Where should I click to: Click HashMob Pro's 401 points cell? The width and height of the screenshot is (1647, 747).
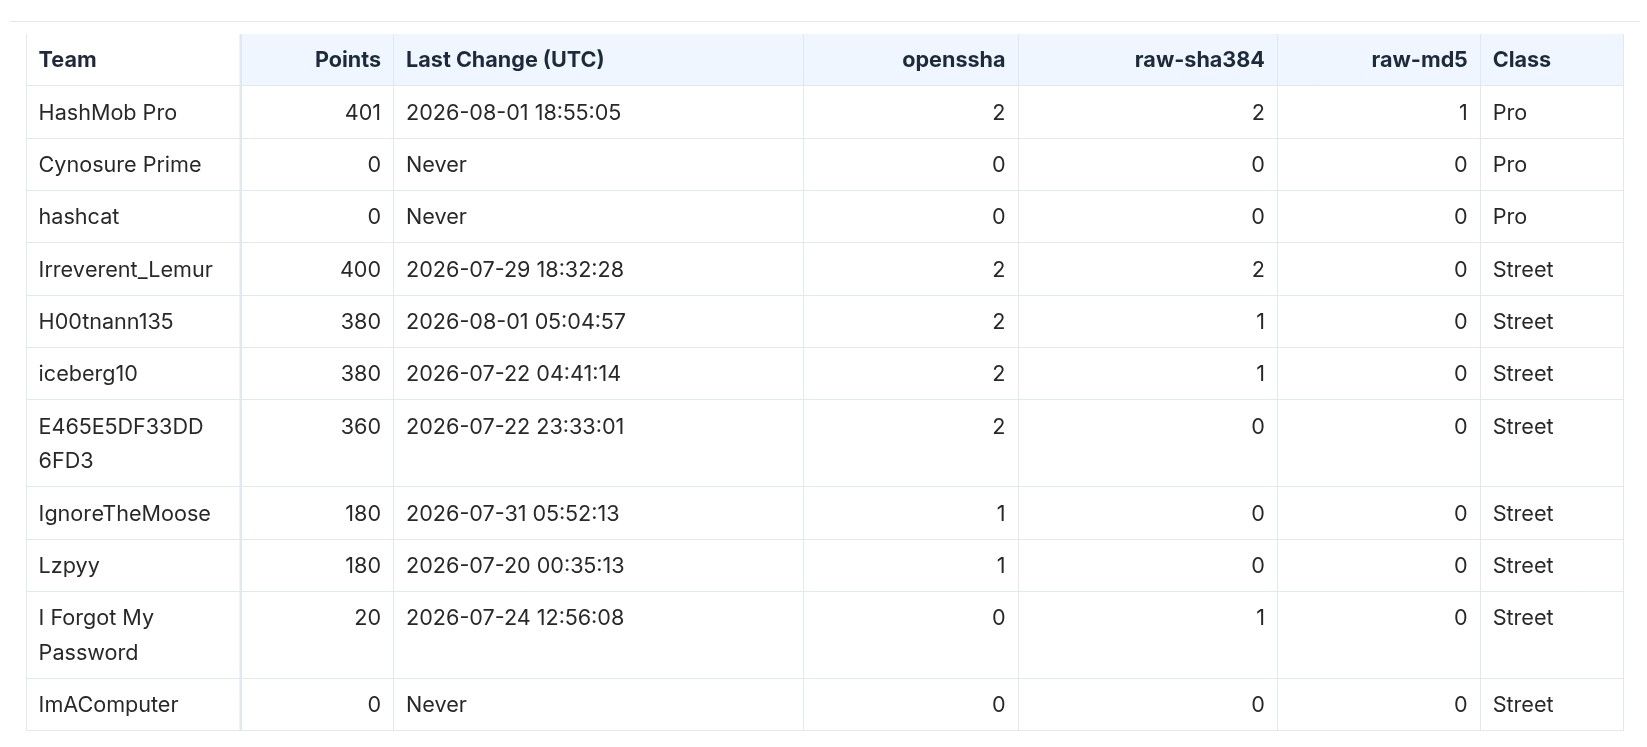(363, 112)
